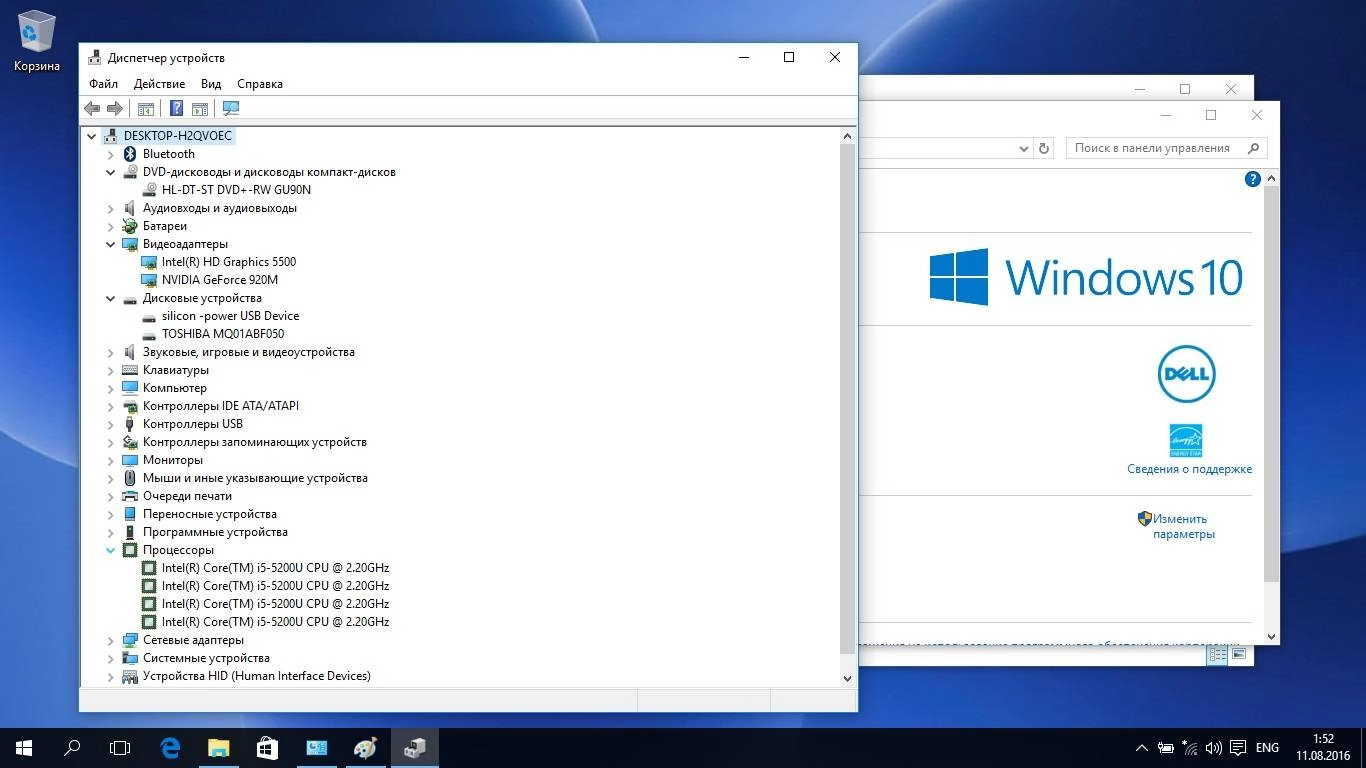Expand Устройства HID (Human Interface Devices)
This screenshot has height=768, width=1366.
[111, 676]
